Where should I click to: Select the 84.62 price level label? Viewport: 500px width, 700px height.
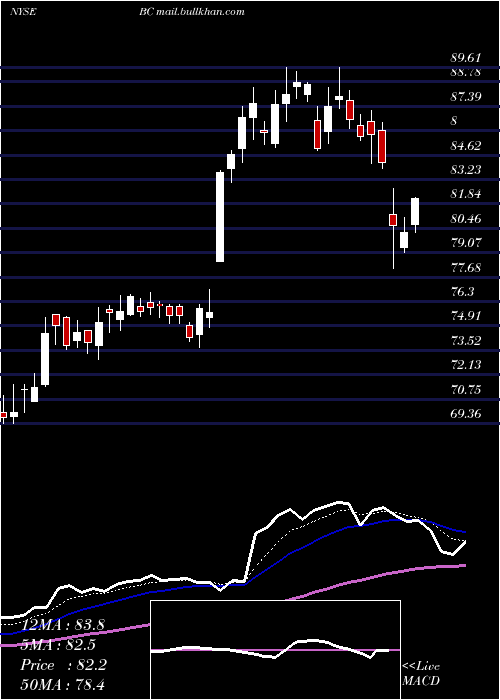click(466, 146)
